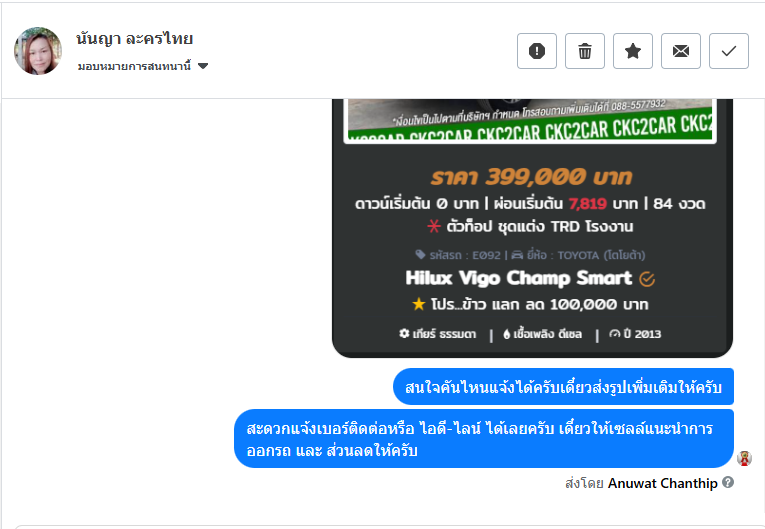This screenshot has height=529, width=765.
Task: Mark conversation as spam with exclamation icon
Action: tap(537, 51)
